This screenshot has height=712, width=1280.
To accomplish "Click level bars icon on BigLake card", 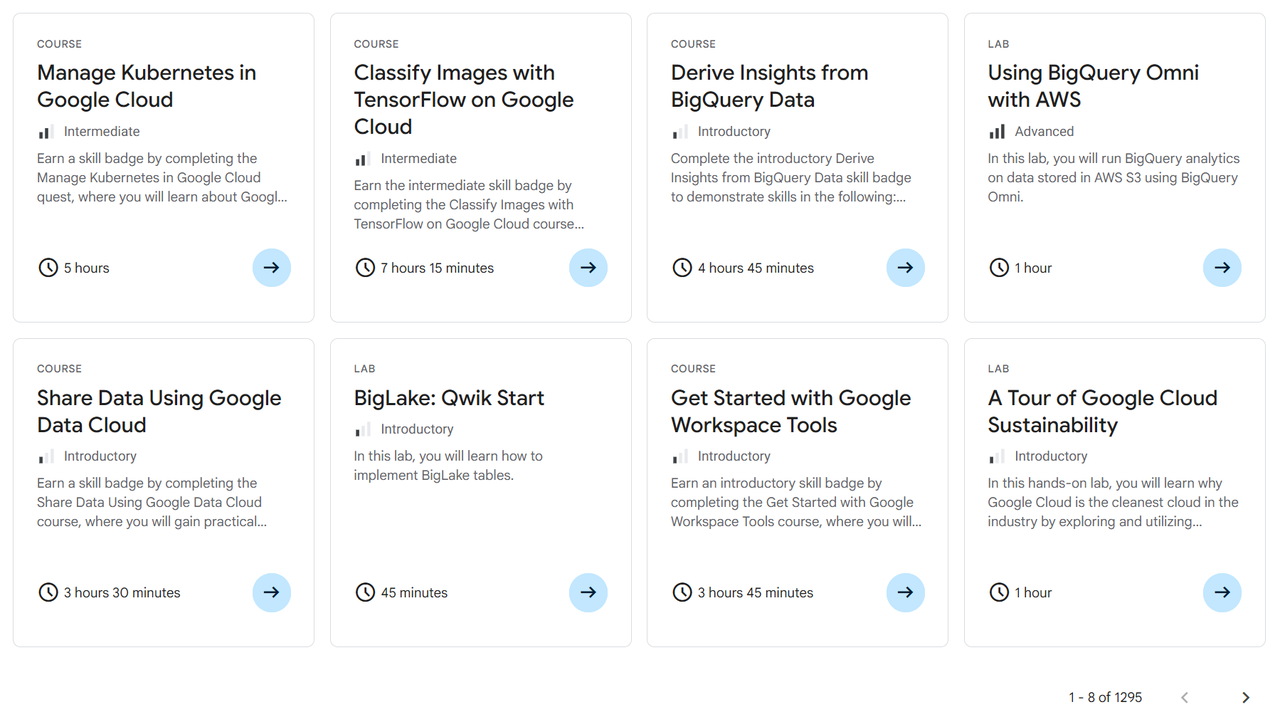I will pos(363,430).
